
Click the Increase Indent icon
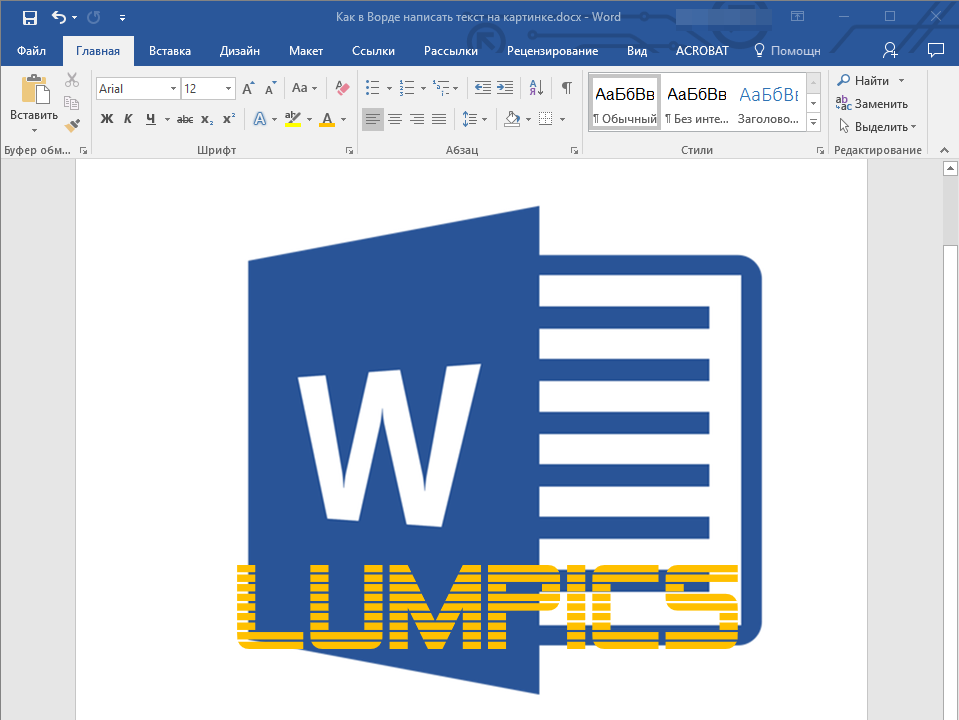(x=505, y=88)
